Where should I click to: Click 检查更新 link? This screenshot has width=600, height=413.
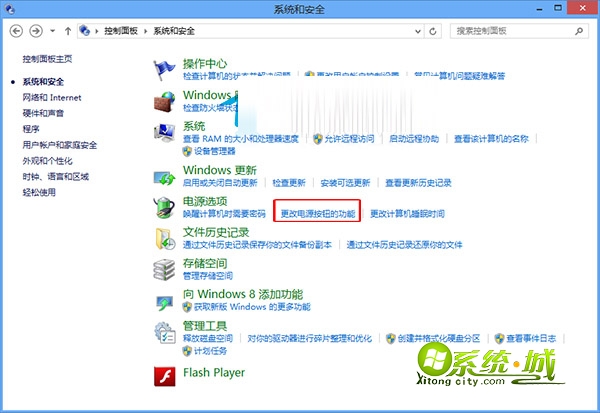289,183
